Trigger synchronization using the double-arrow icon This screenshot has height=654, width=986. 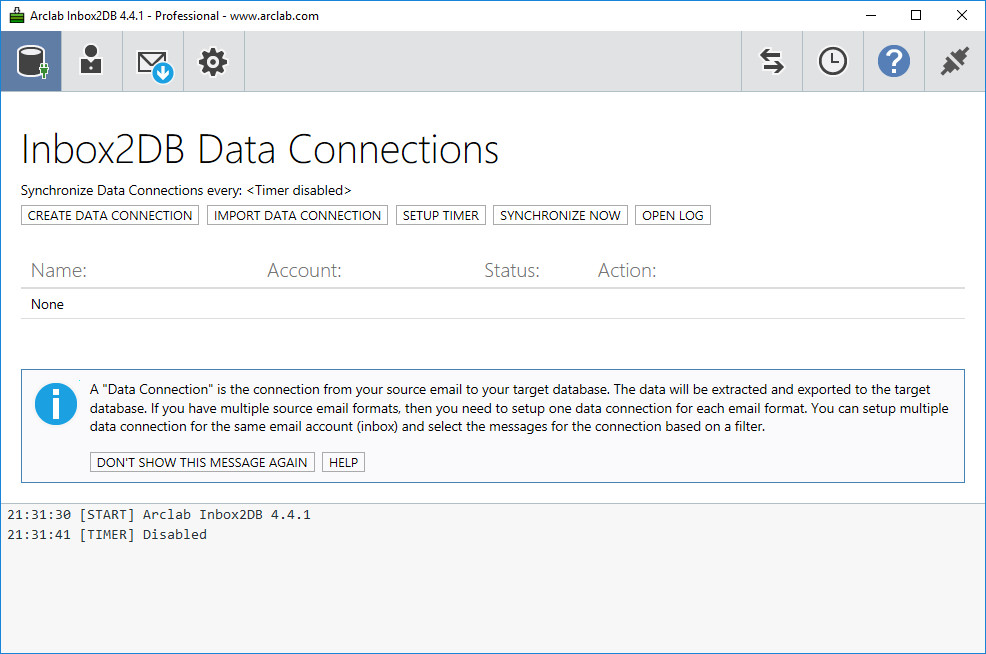(771, 61)
